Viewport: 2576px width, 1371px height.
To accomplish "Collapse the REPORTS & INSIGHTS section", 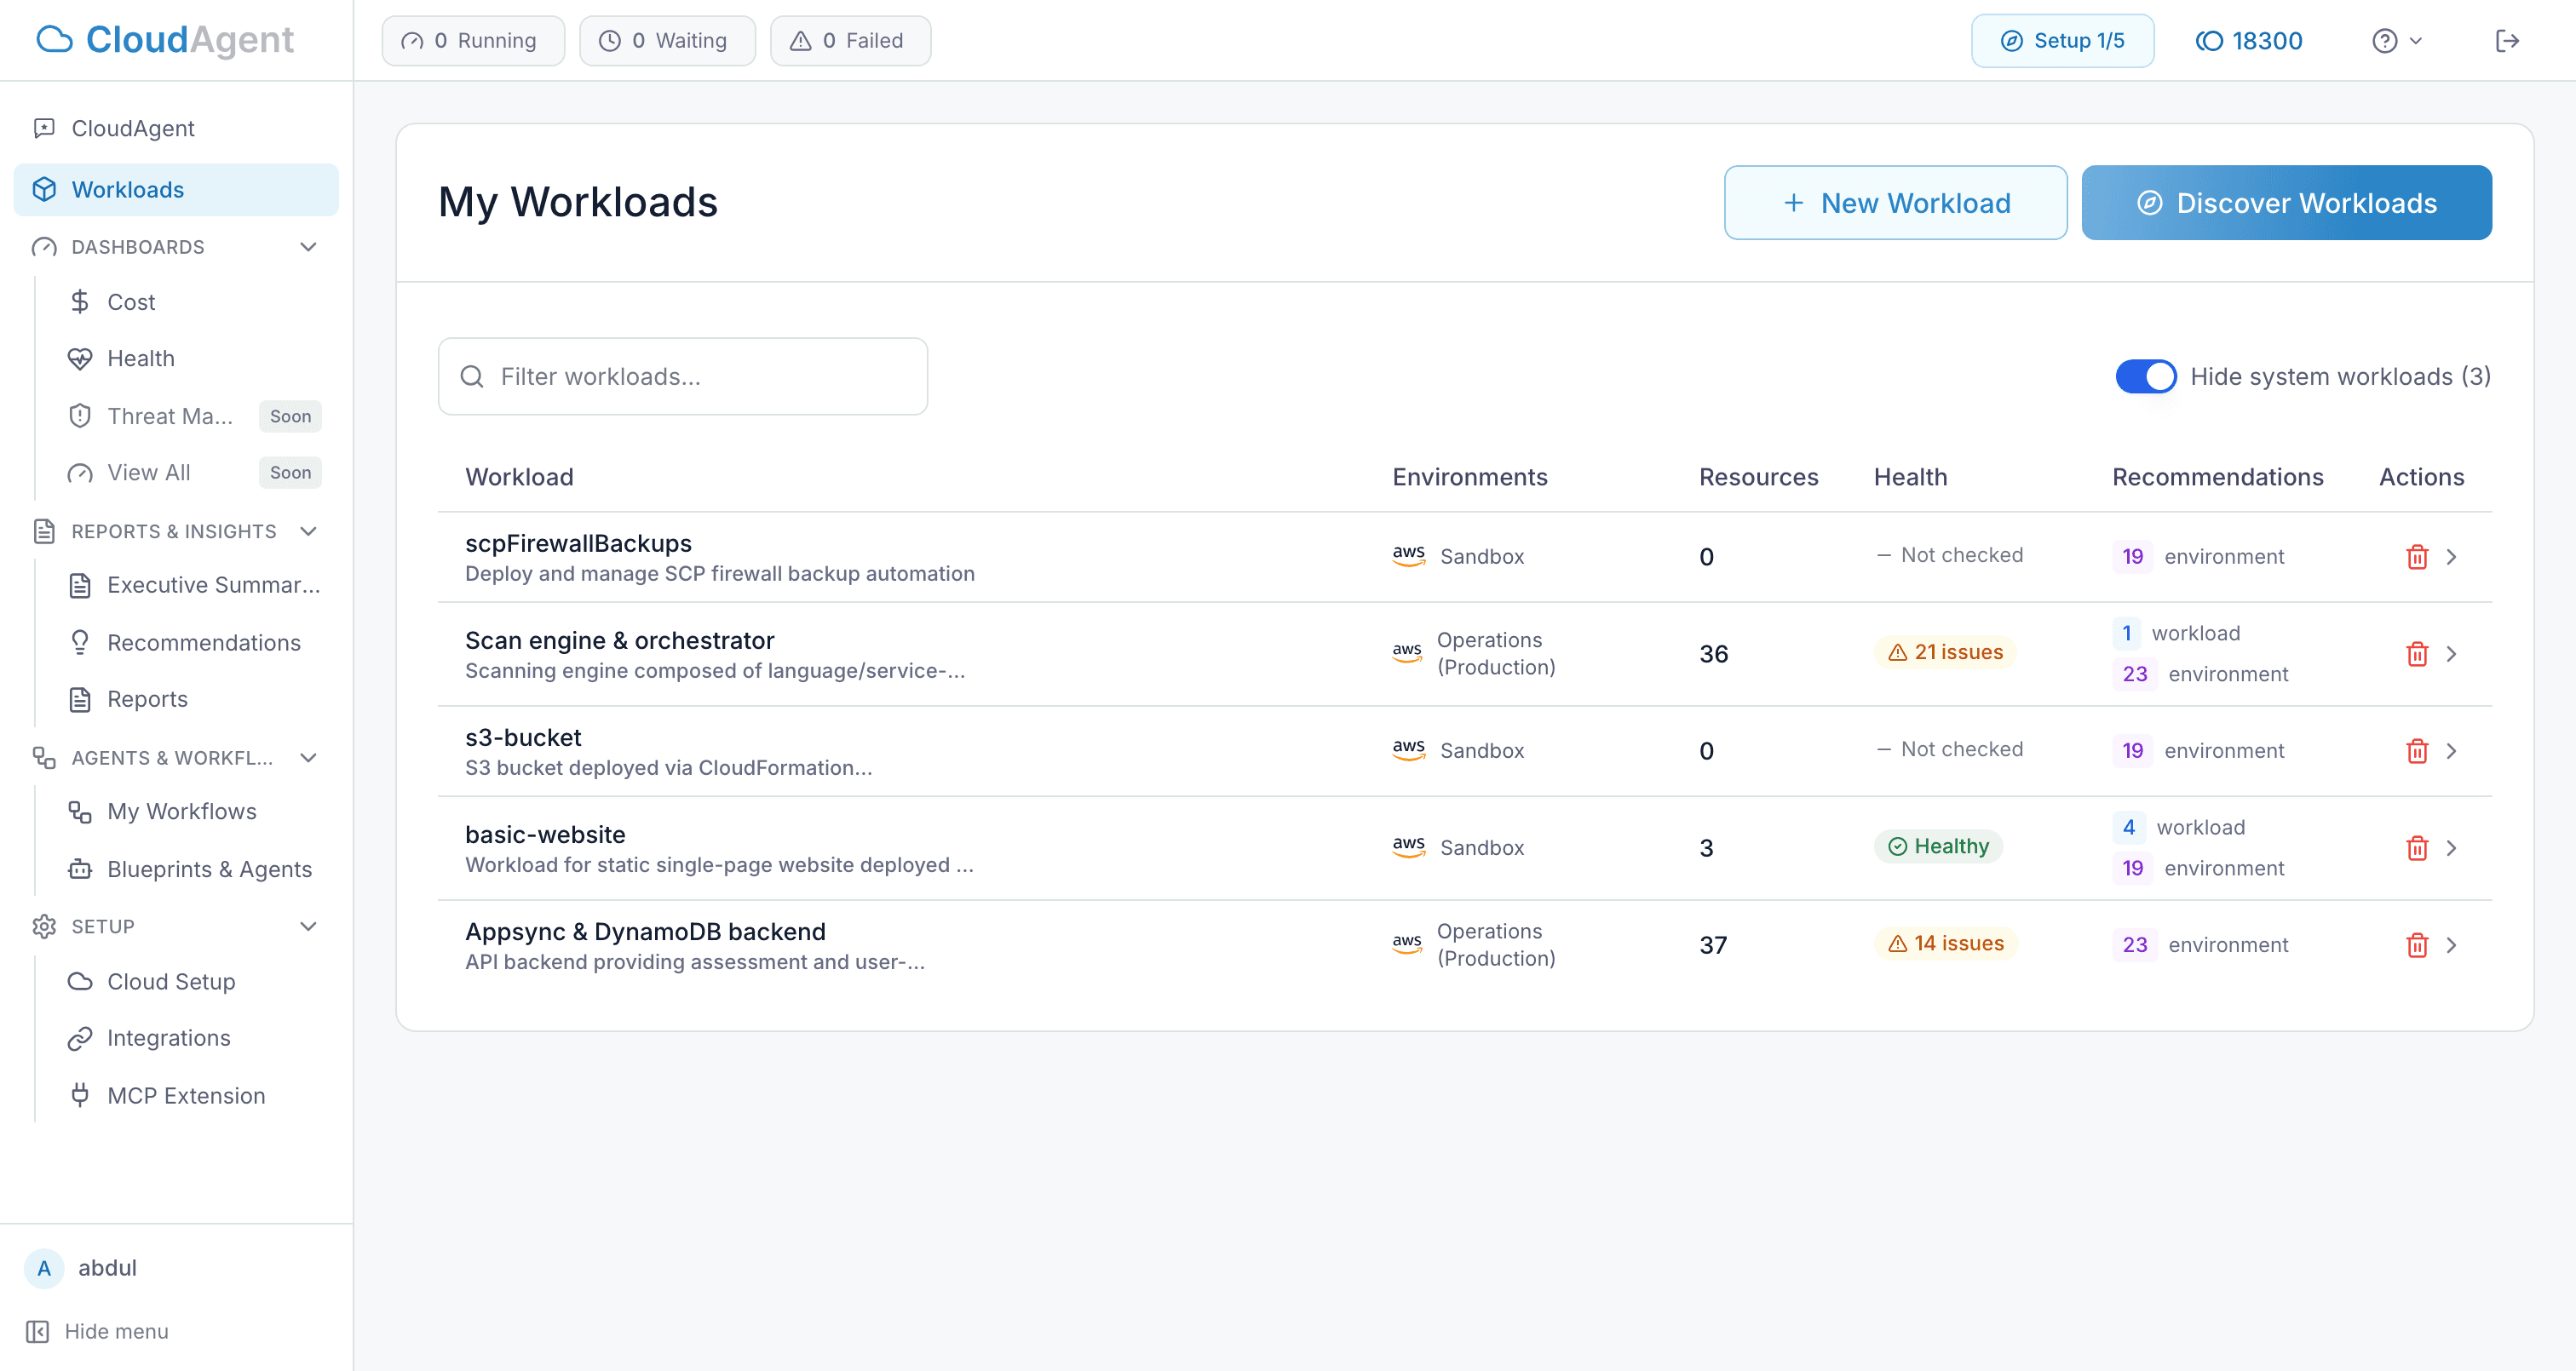I will [x=308, y=531].
